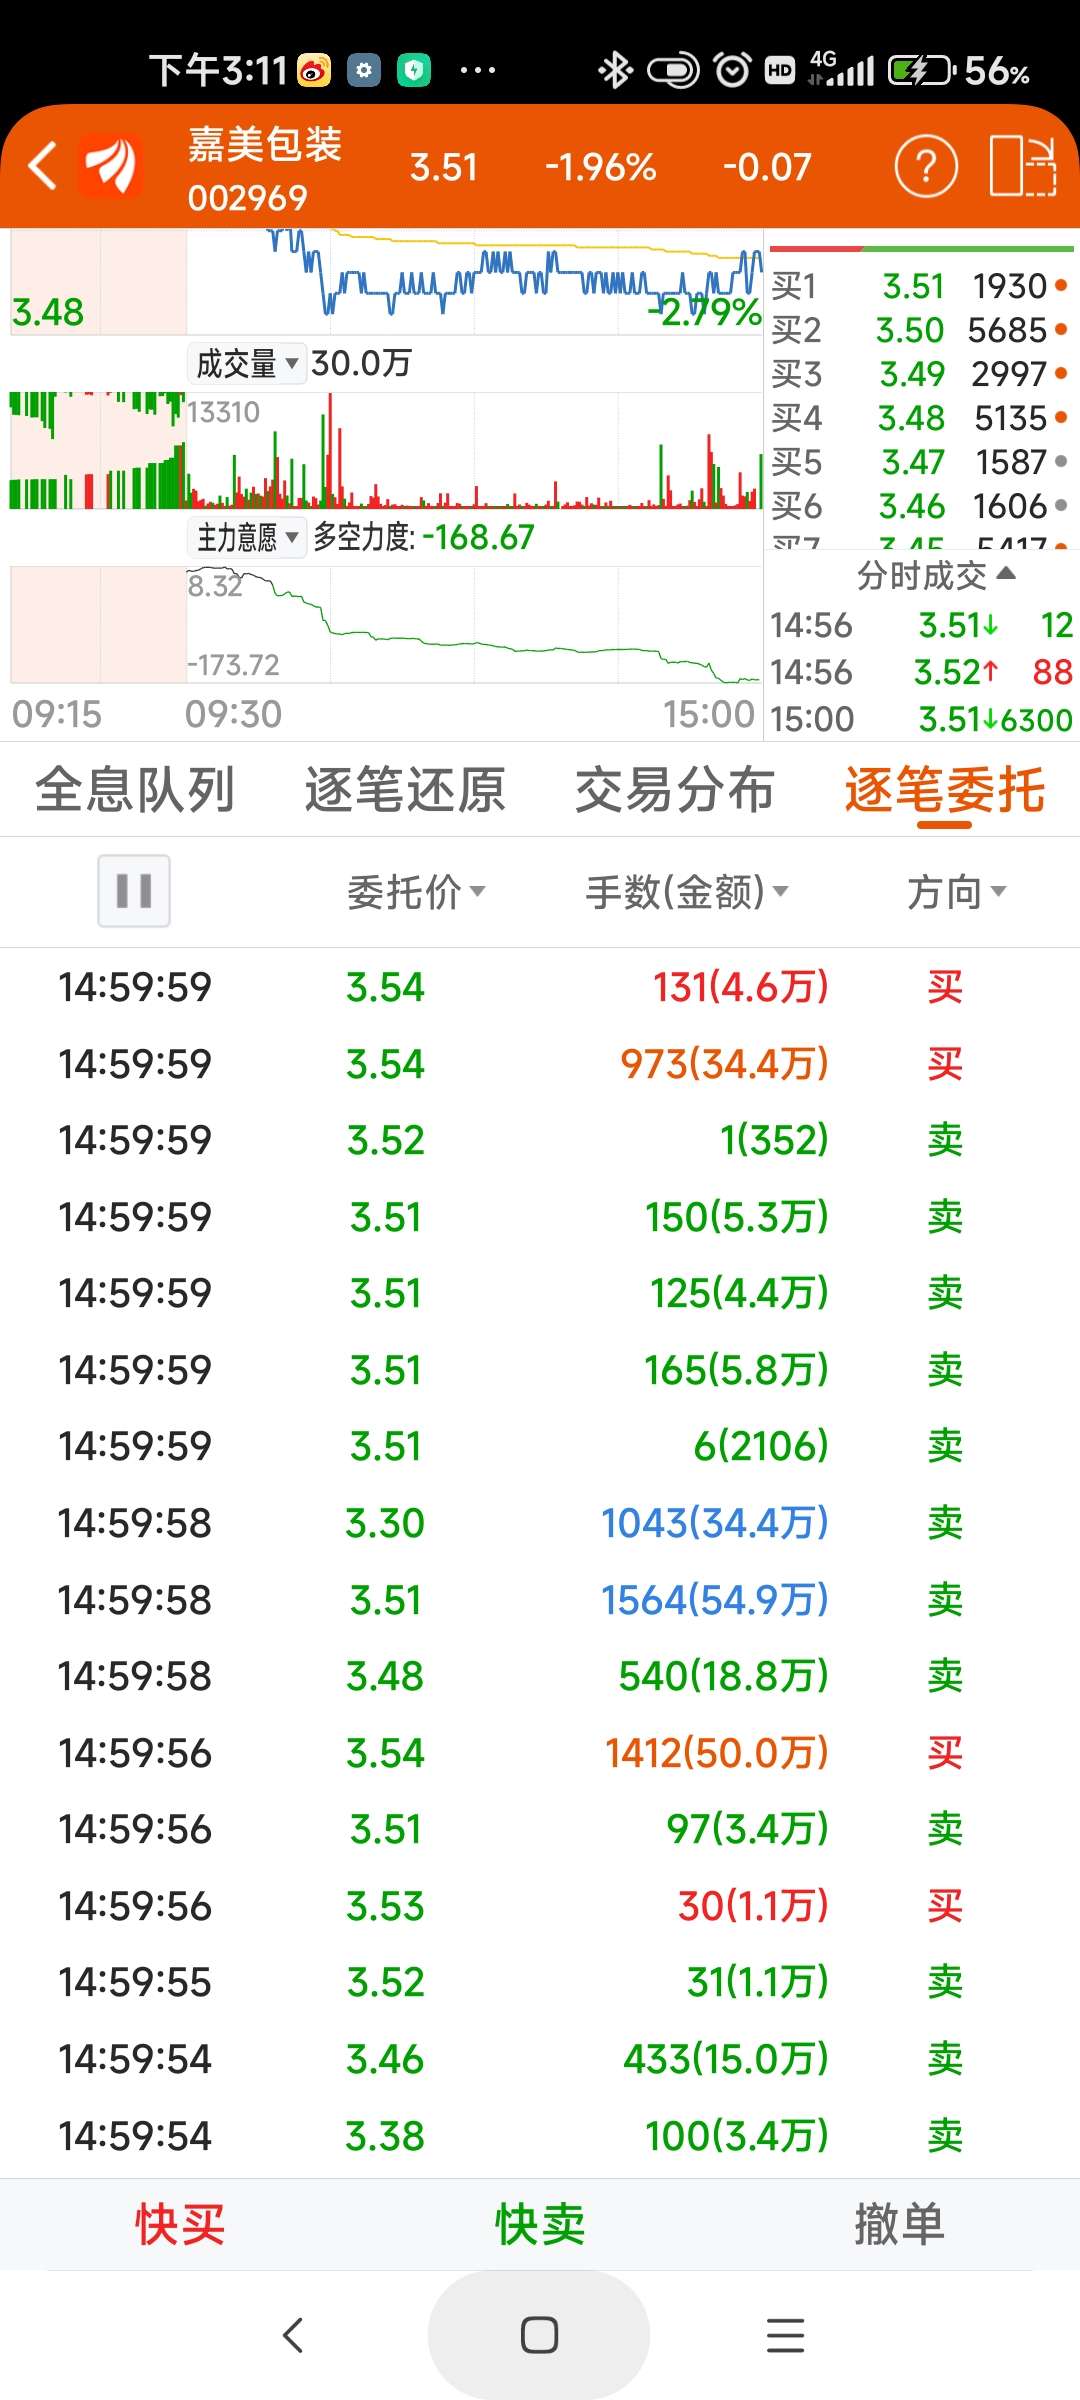This screenshot has width=1080, height=2400.
Task: Select 买6 bid row at 3.46
Action: click(x=920, y=506)
